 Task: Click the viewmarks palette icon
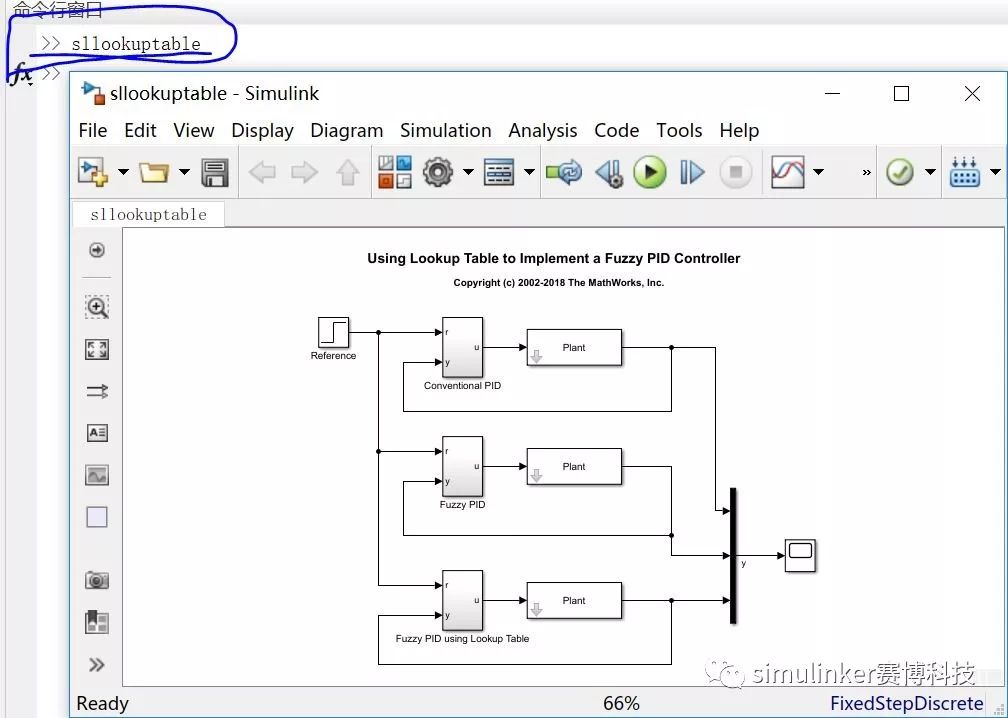[97, 622]
